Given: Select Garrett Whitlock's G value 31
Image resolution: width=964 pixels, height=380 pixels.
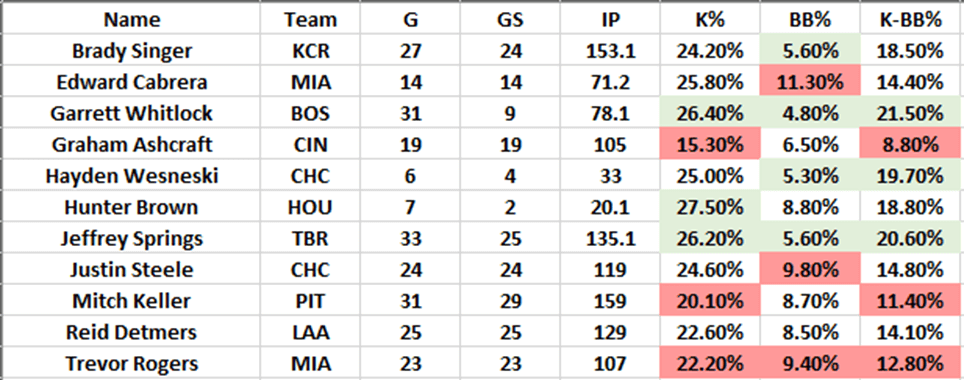Looking at the screenshot, I should [411, 113].
